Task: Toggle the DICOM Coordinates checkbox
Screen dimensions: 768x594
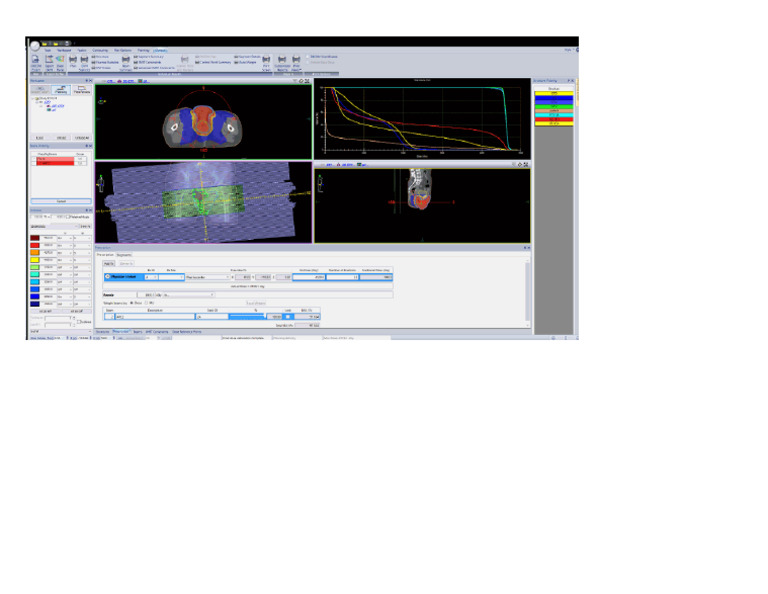Action: [308, 57]
